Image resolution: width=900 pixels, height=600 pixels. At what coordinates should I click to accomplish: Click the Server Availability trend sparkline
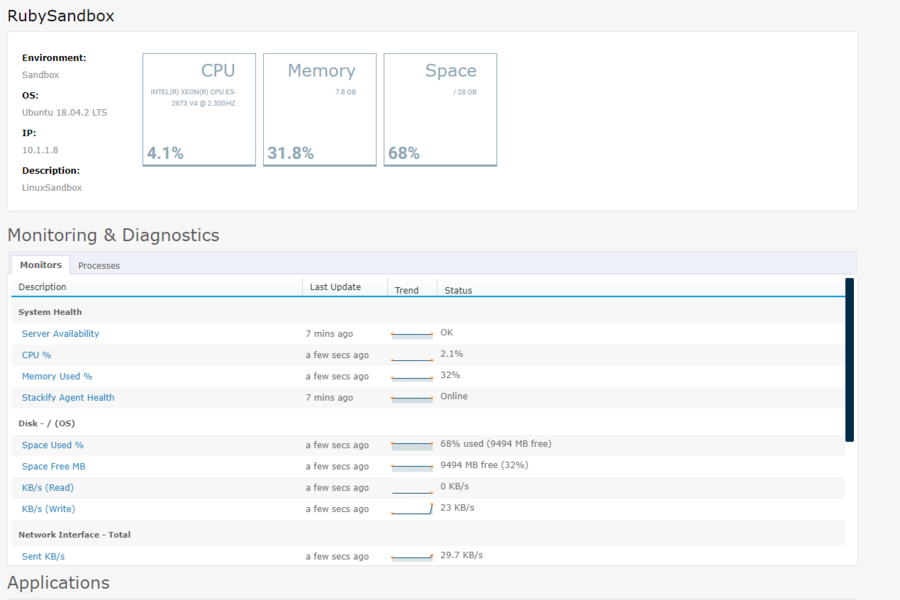[x=411, y=334]
